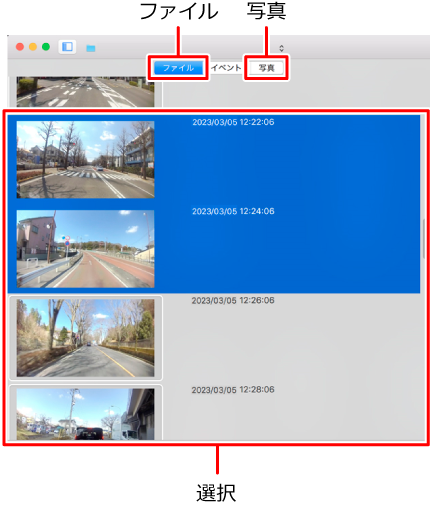Select the partial thumbnail at list top
Screen dimensions: 432x510
pyautogui.click(x=85, y=92)
